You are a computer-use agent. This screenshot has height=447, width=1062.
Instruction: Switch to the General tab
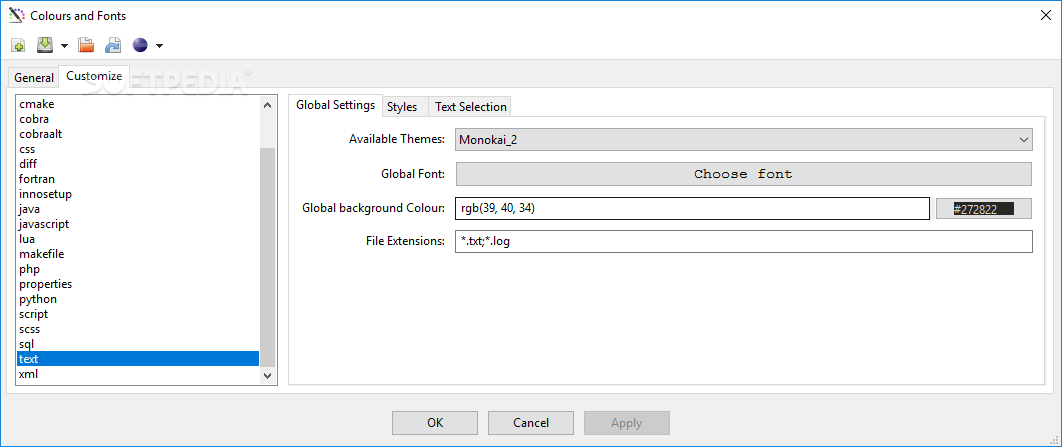click(x=34, y=77)
